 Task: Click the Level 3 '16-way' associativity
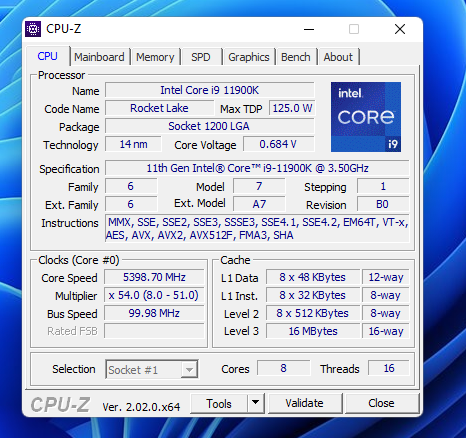click(386, 331)
